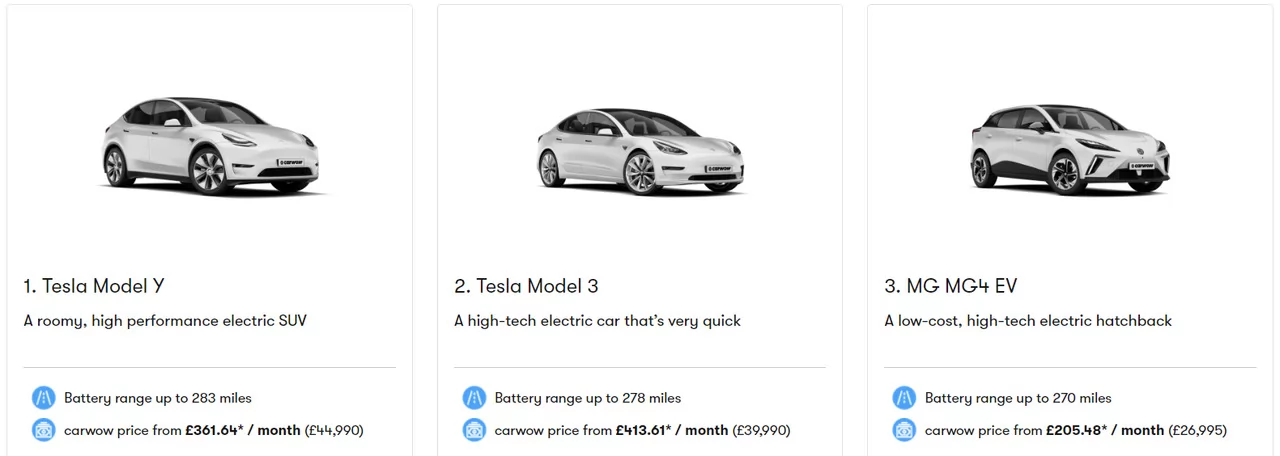Viewport: 1280px width, 456px height.
Task: Select the Tesla Model 3 carwow price icon
Action: click(x=474, y=430)
